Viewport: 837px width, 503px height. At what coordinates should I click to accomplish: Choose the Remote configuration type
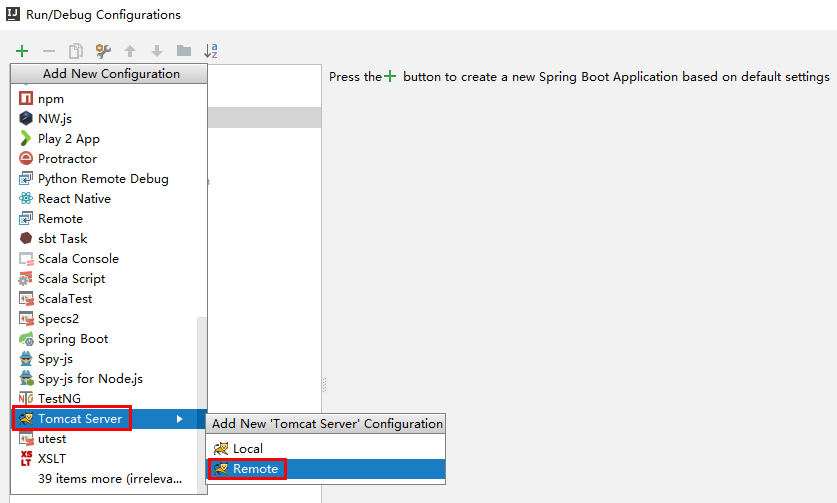click(x=109, y=218)
